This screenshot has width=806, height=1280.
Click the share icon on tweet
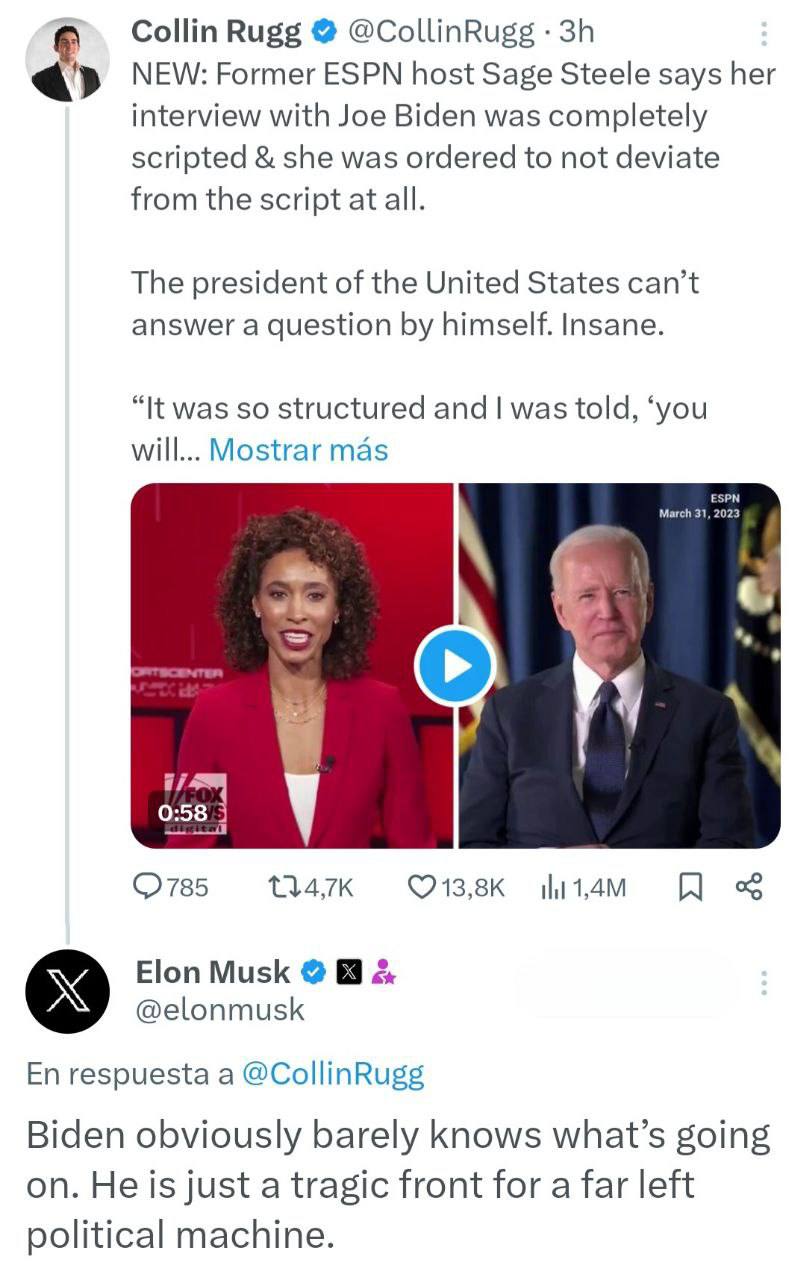[749, 886]
